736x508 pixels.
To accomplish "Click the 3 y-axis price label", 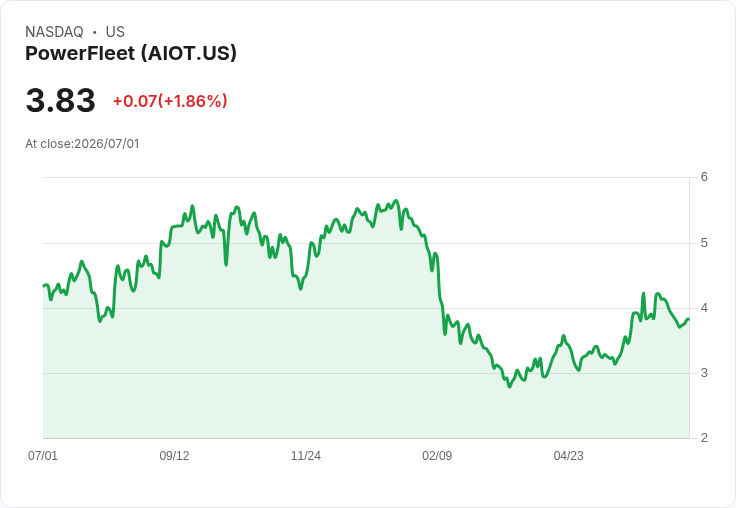I will pos(704,373).
